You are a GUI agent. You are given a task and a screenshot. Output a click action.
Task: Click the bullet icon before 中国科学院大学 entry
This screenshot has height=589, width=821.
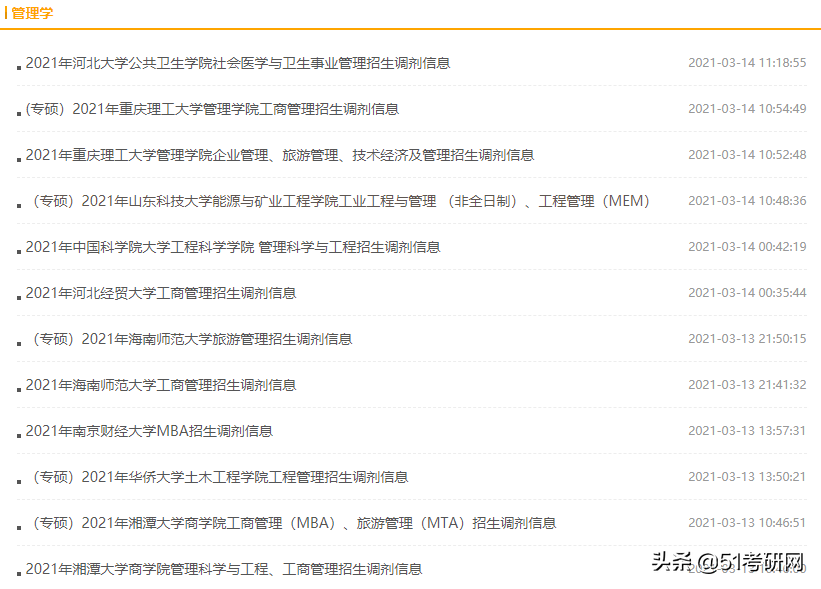click(17, 250)
